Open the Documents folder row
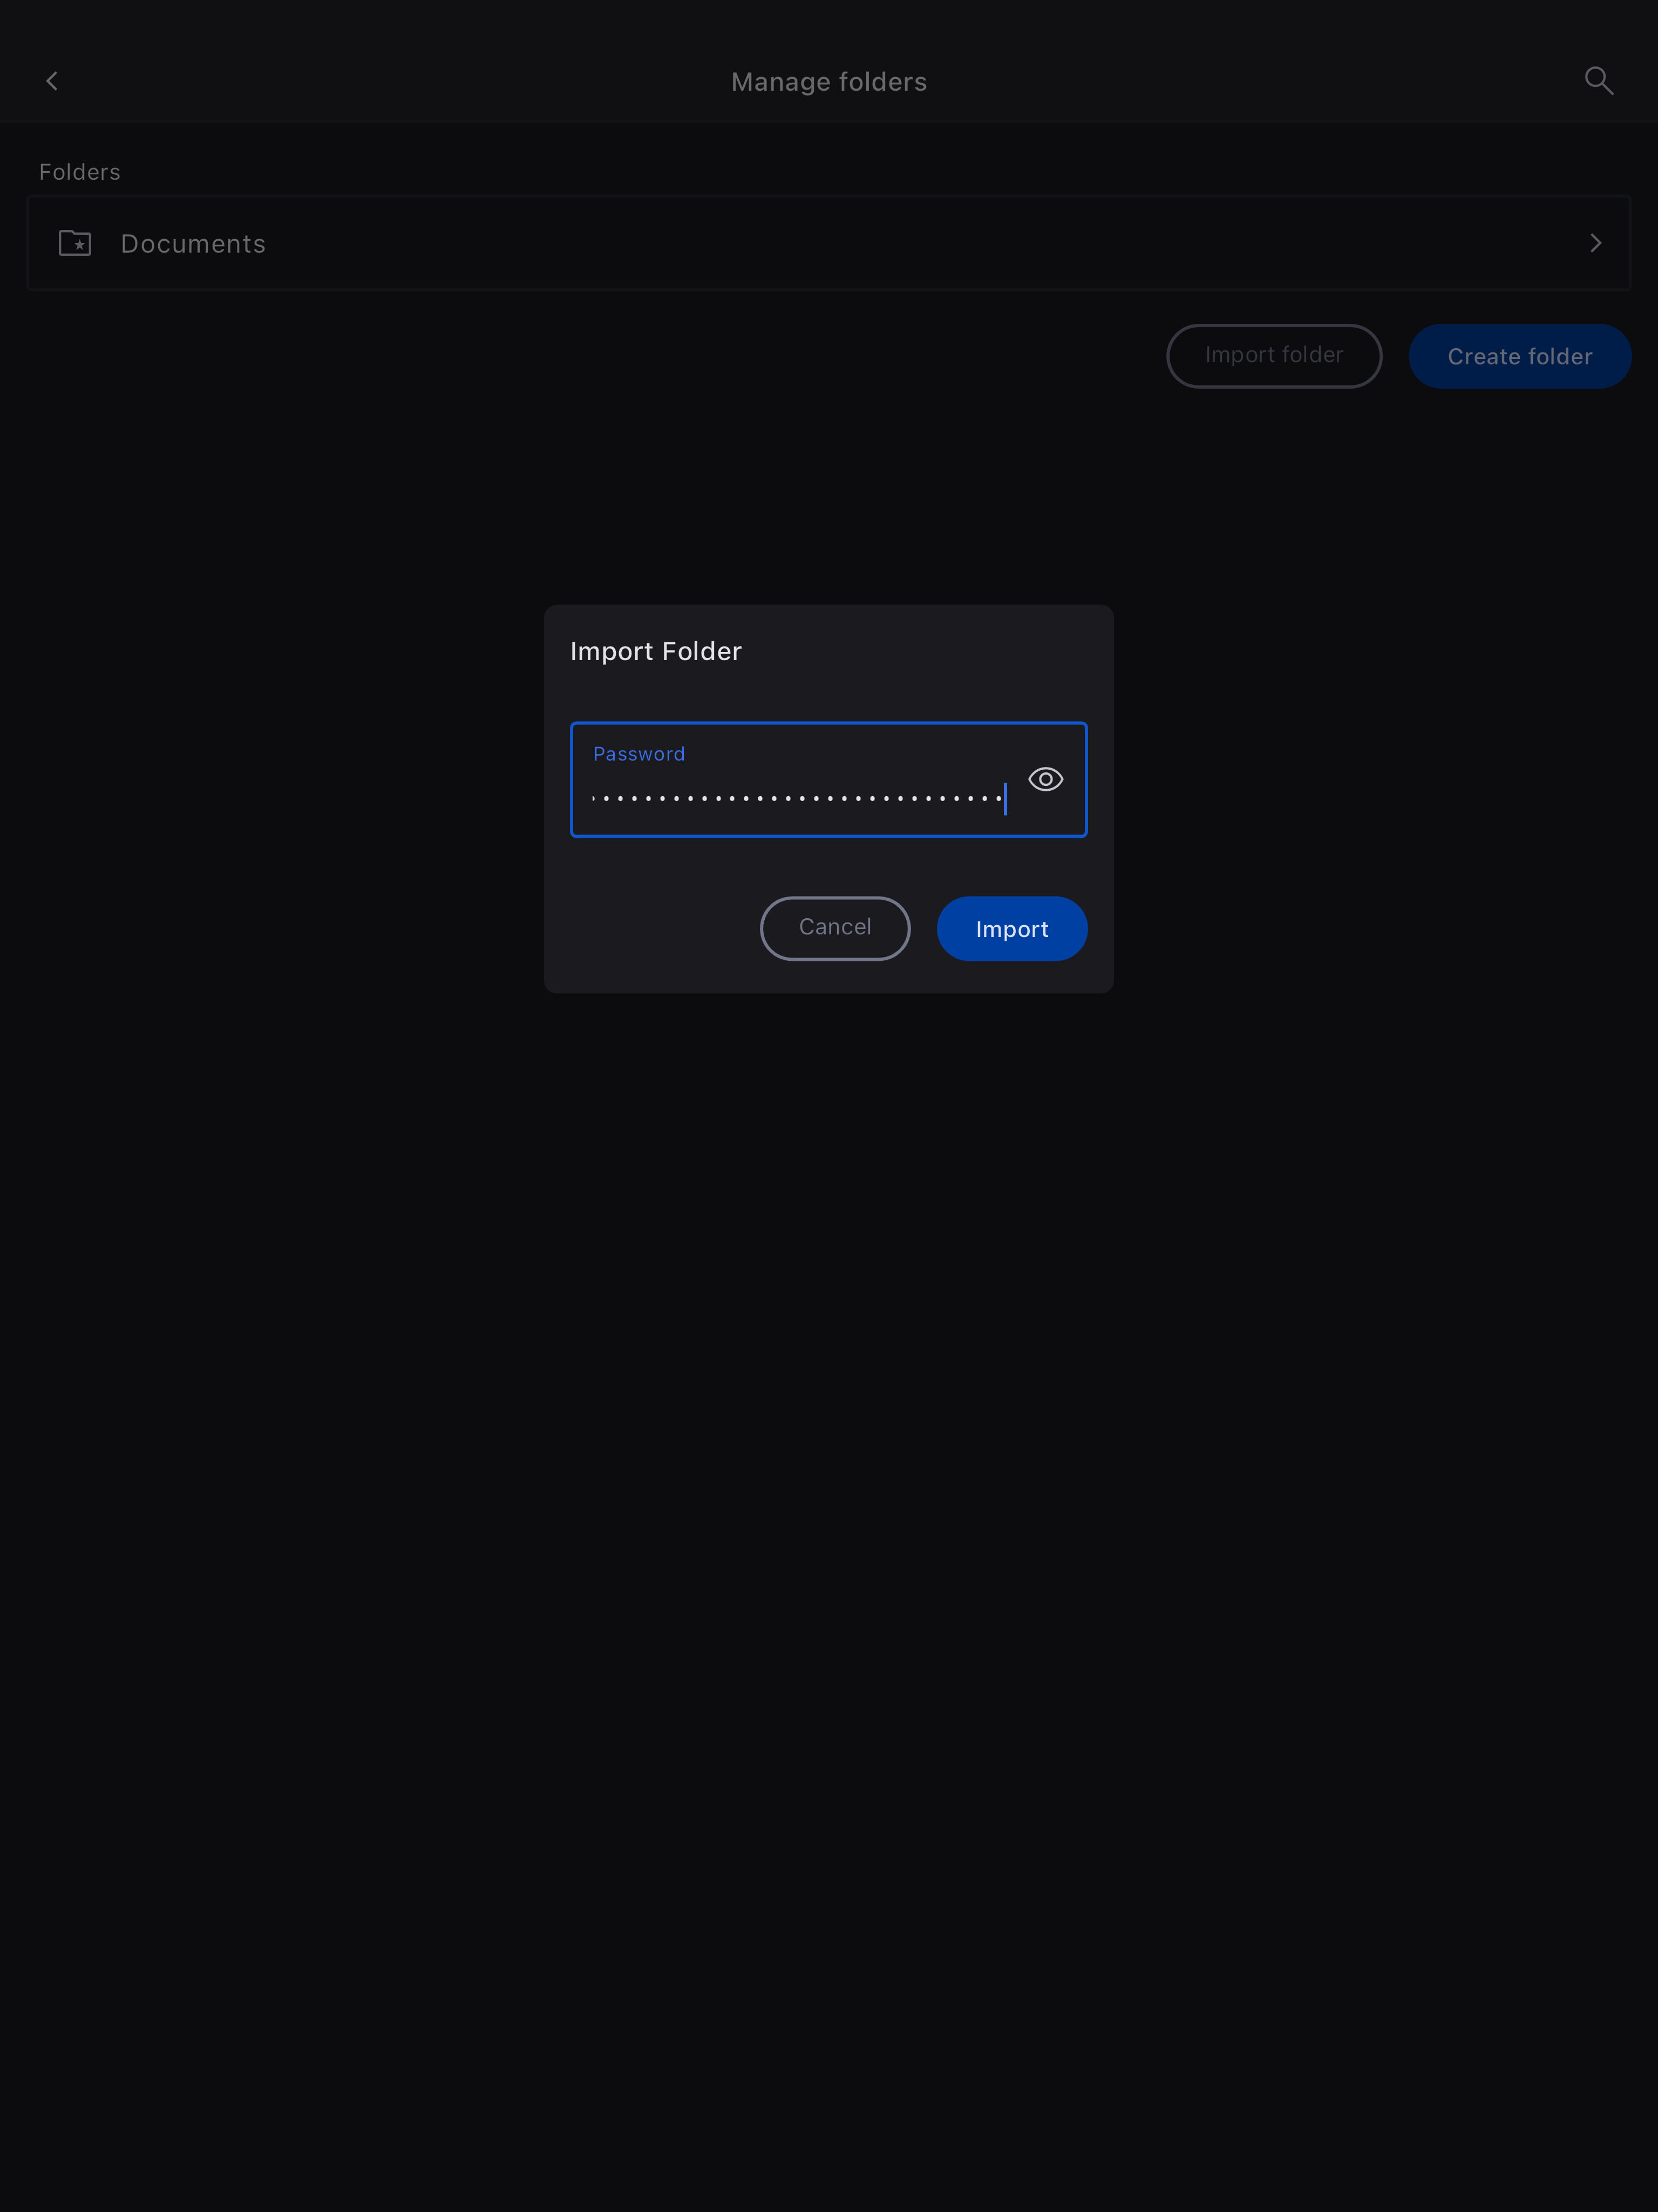Image resolution: width=1658 pixels, height=2212 pixels. 828,243
